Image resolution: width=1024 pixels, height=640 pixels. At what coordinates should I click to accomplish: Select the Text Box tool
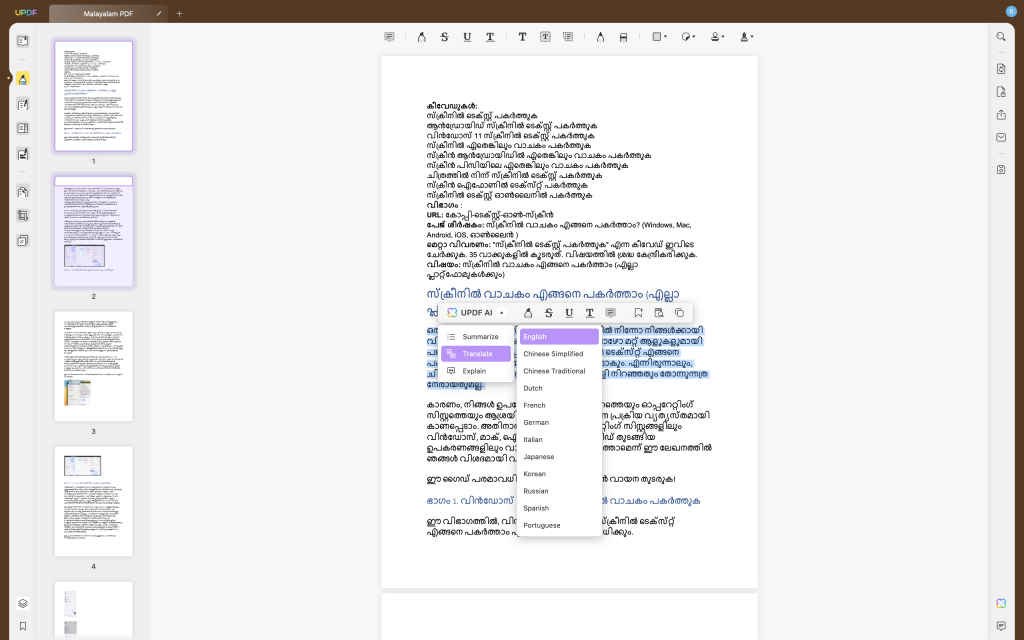tap(544, 36)
